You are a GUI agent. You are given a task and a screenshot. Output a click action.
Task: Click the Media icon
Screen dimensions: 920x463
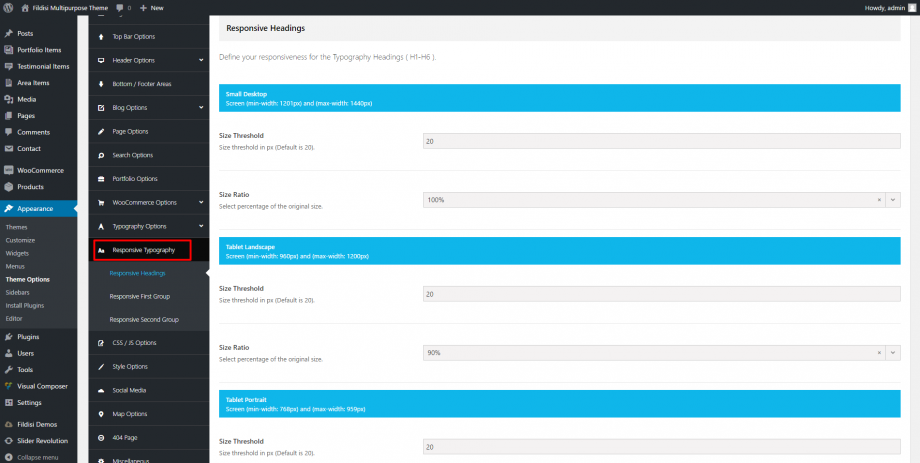click(x=9, y=99)
